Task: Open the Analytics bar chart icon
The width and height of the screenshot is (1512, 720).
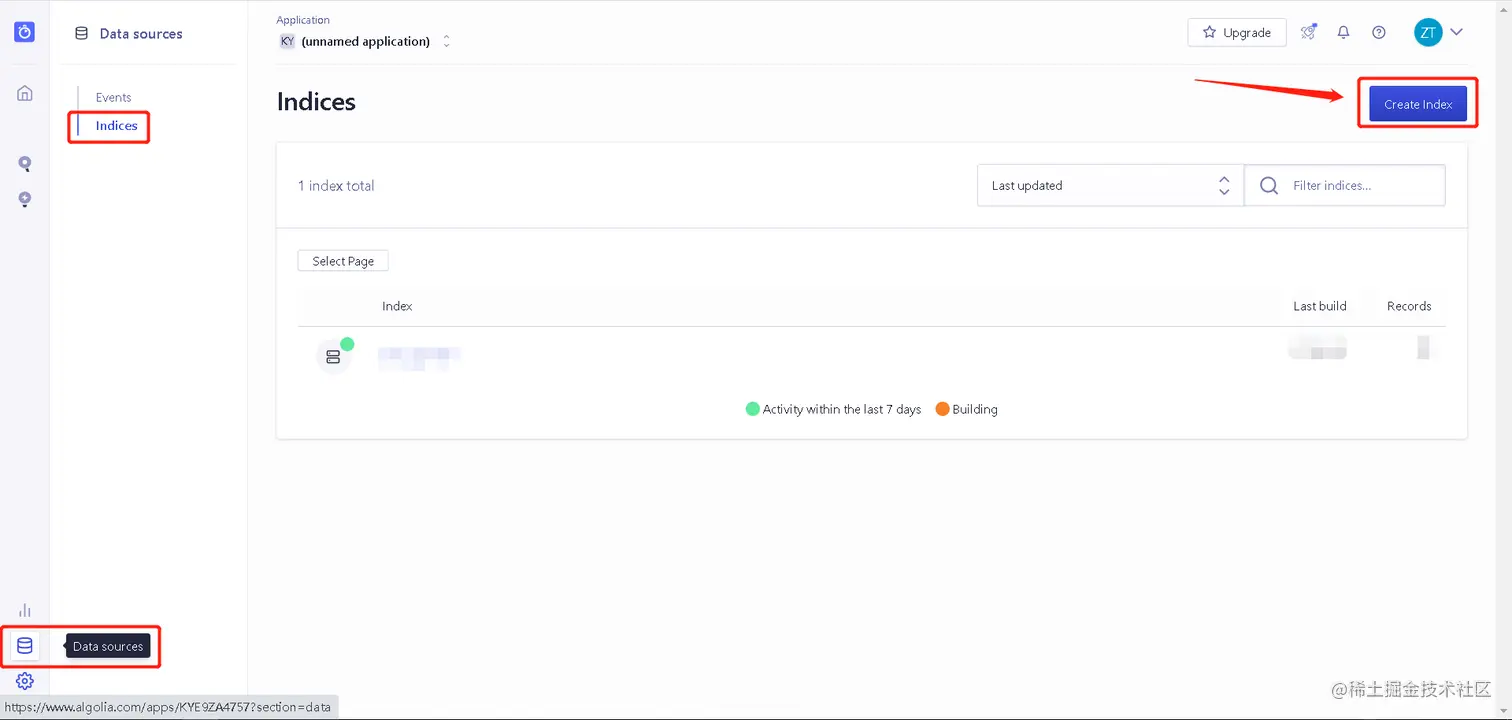Action: tap(25, 610)
